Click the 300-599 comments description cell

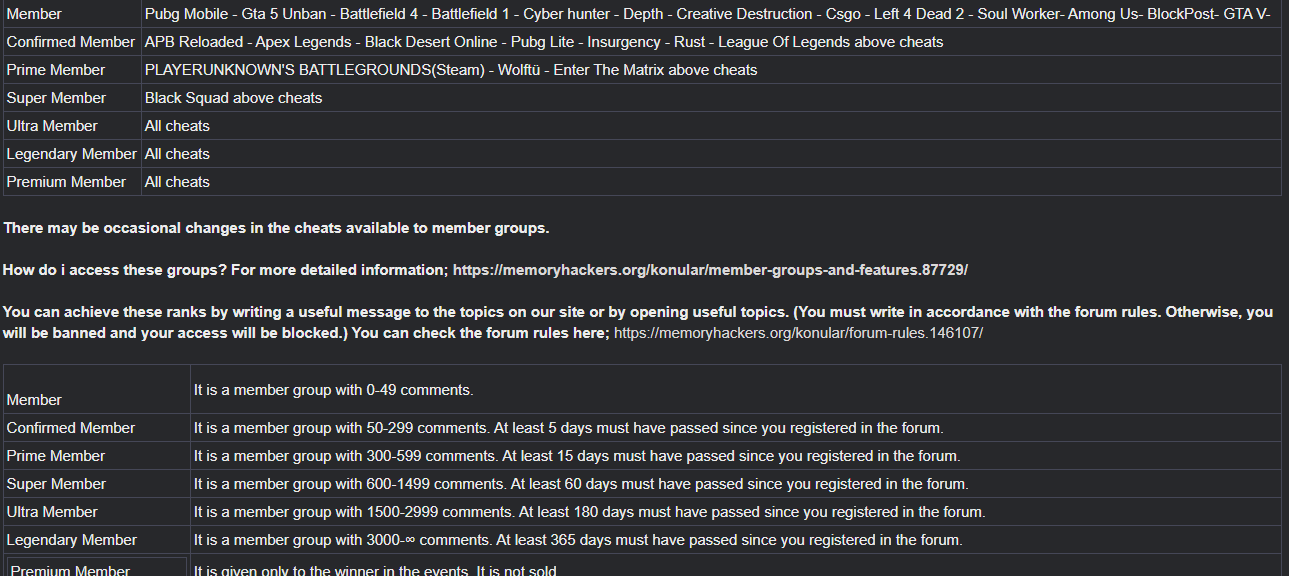736,456
